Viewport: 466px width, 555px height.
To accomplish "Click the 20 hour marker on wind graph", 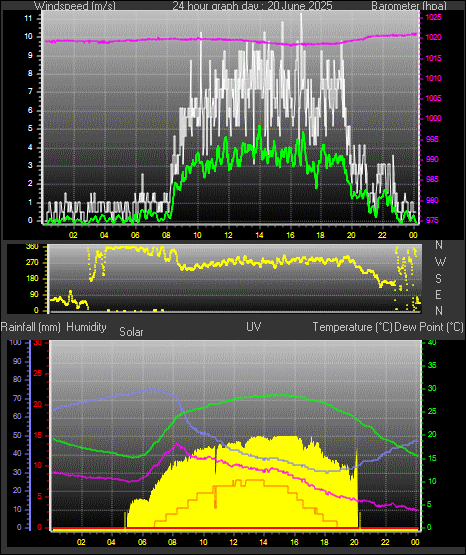I will click(x=351, y=235).
